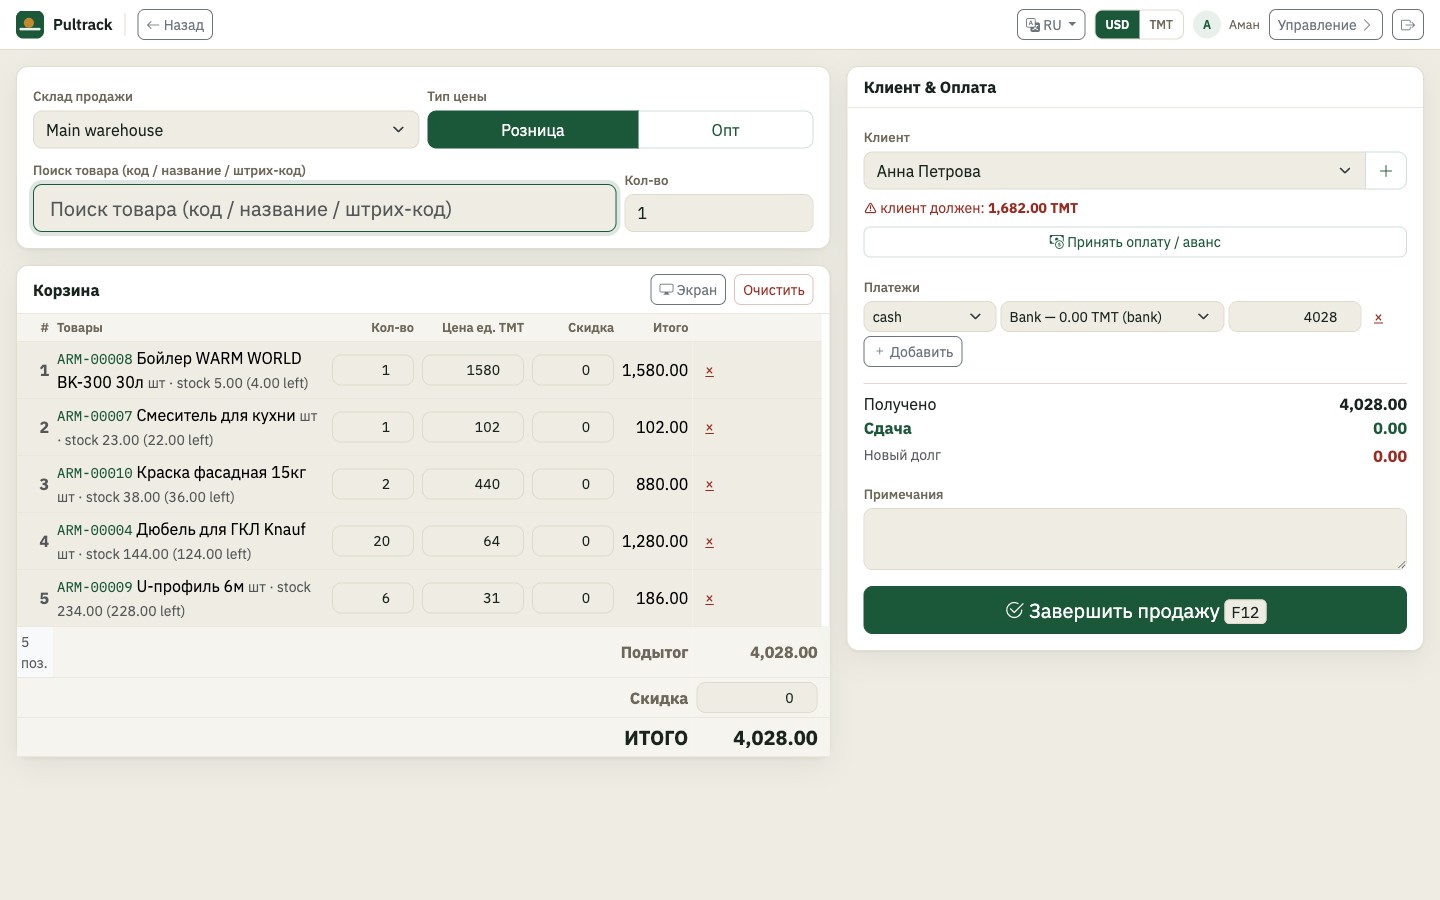This screenshot has height=900, width=1440.
Task: Click the logout icon in header
Action: pos(1408,25)
